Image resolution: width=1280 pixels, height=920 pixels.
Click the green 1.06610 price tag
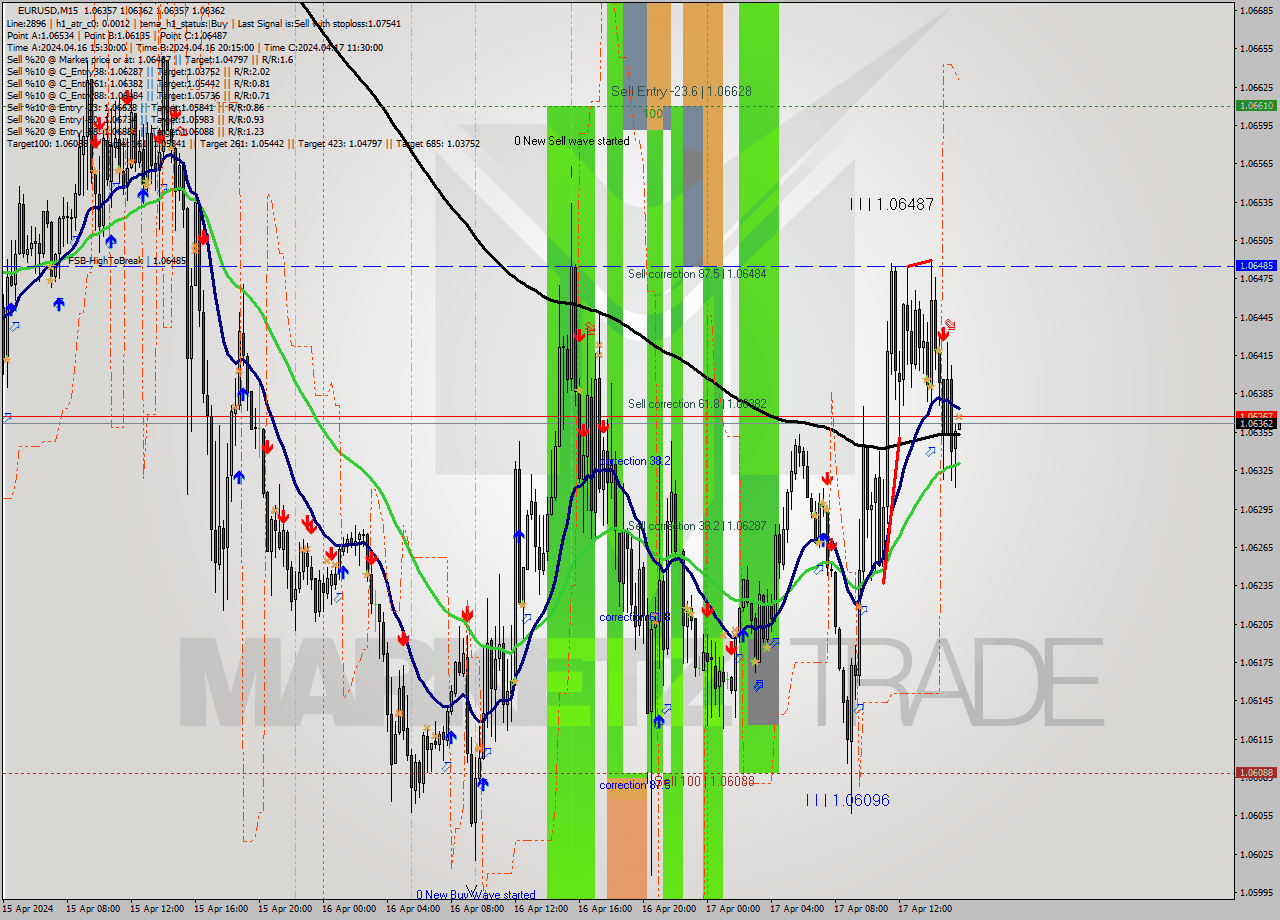1256,105
